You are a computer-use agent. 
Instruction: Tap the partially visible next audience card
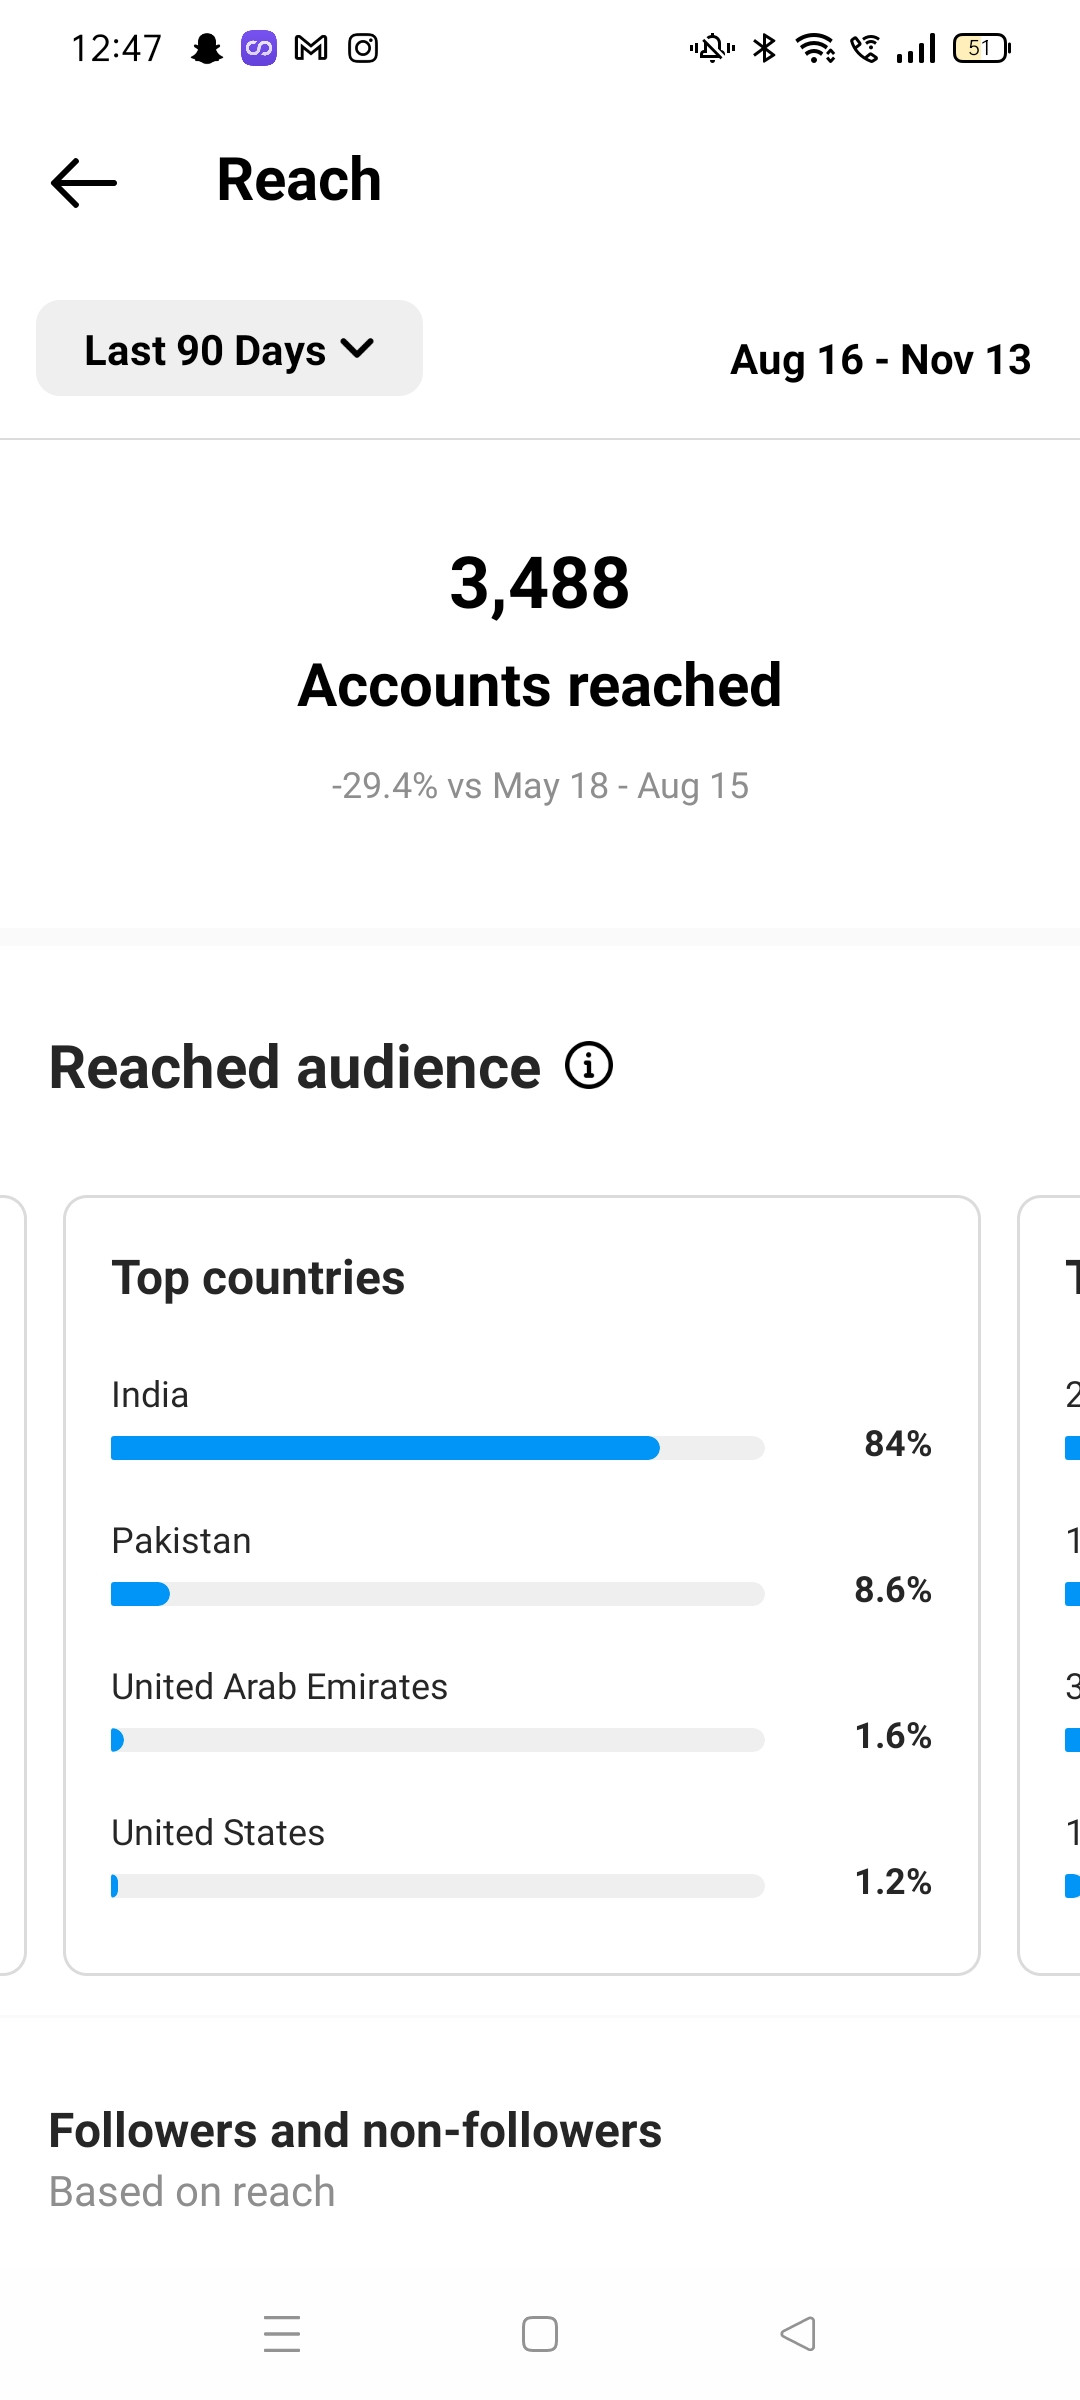(1052, 1584)
